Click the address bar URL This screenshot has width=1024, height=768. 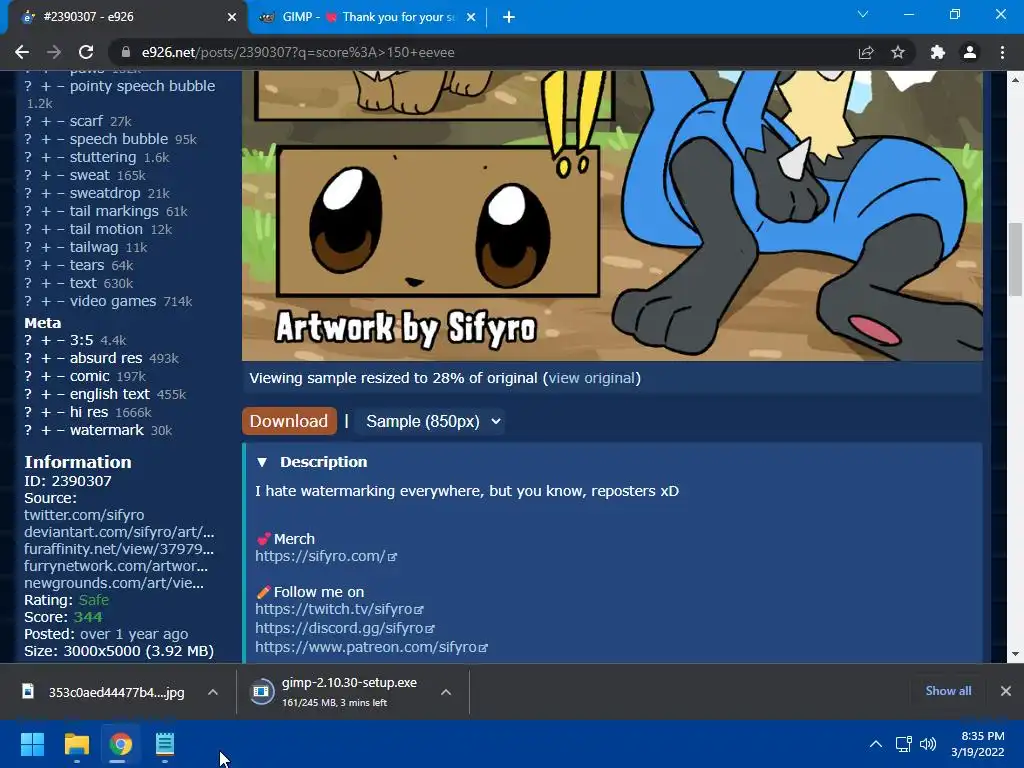point(298,52)
